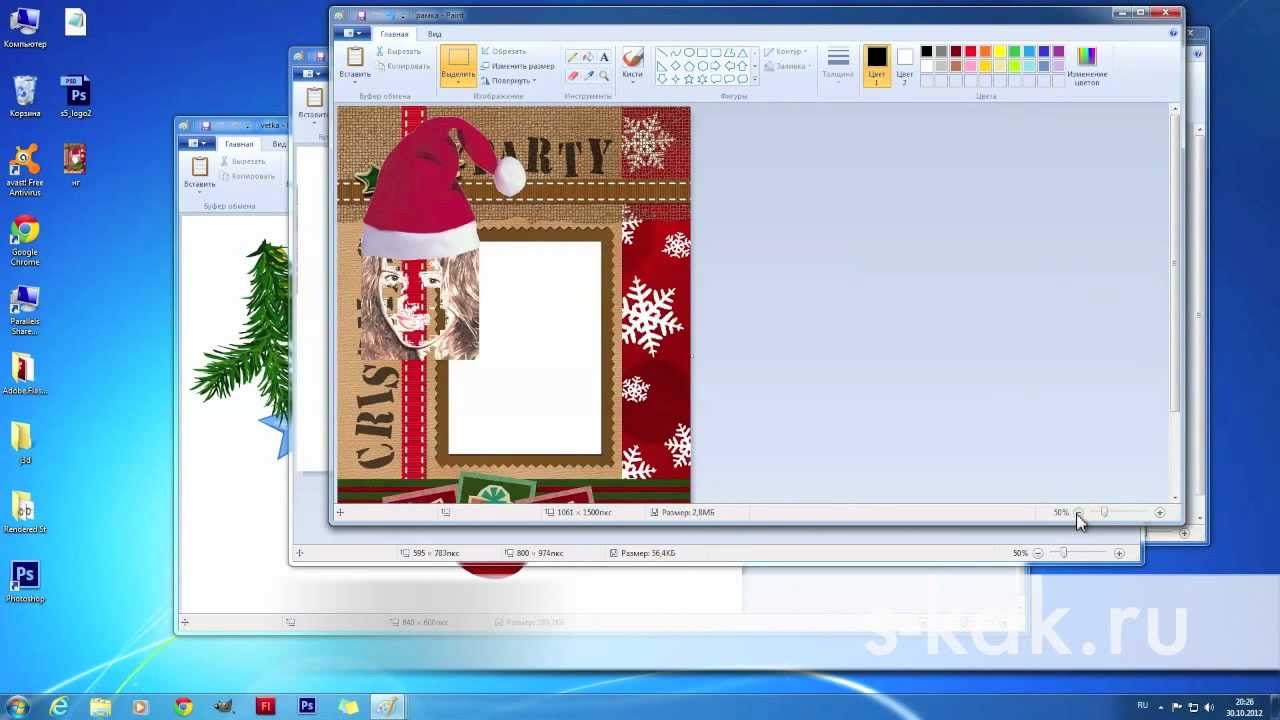The height and width of the screenshot is (720, 1280).
Task: Open Internet Explorer from the taskbar
Action: pyautogui.click(x=59, y=706)
